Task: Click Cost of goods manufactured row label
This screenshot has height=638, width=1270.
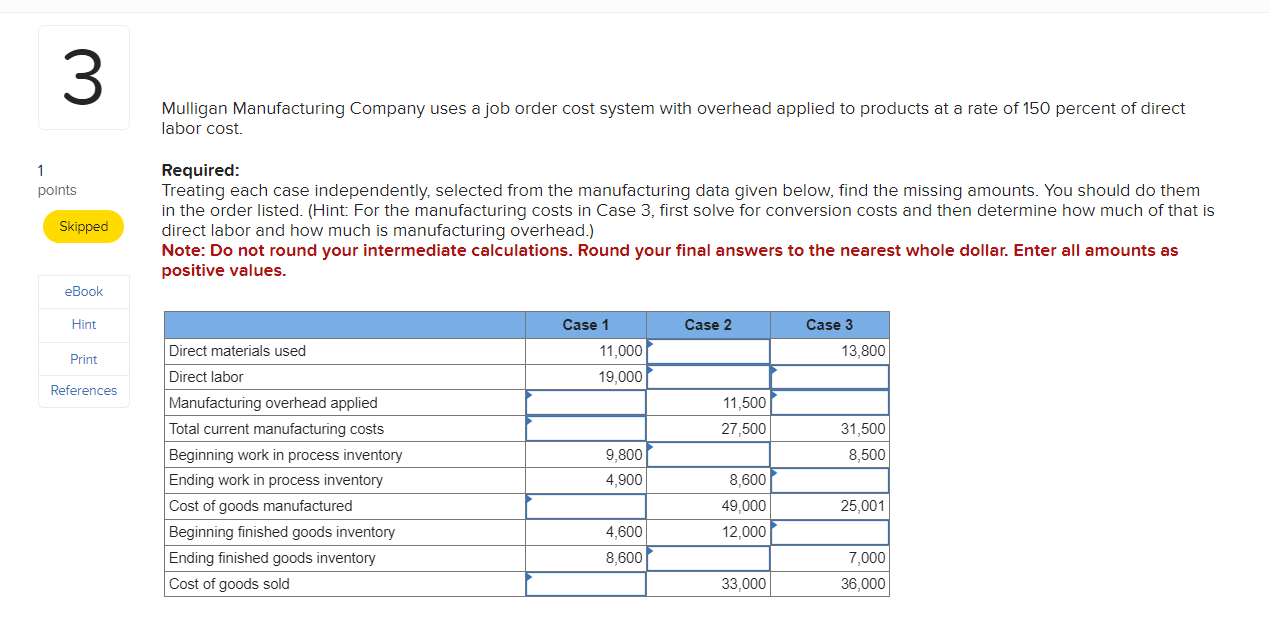Action: click(261, 506)
